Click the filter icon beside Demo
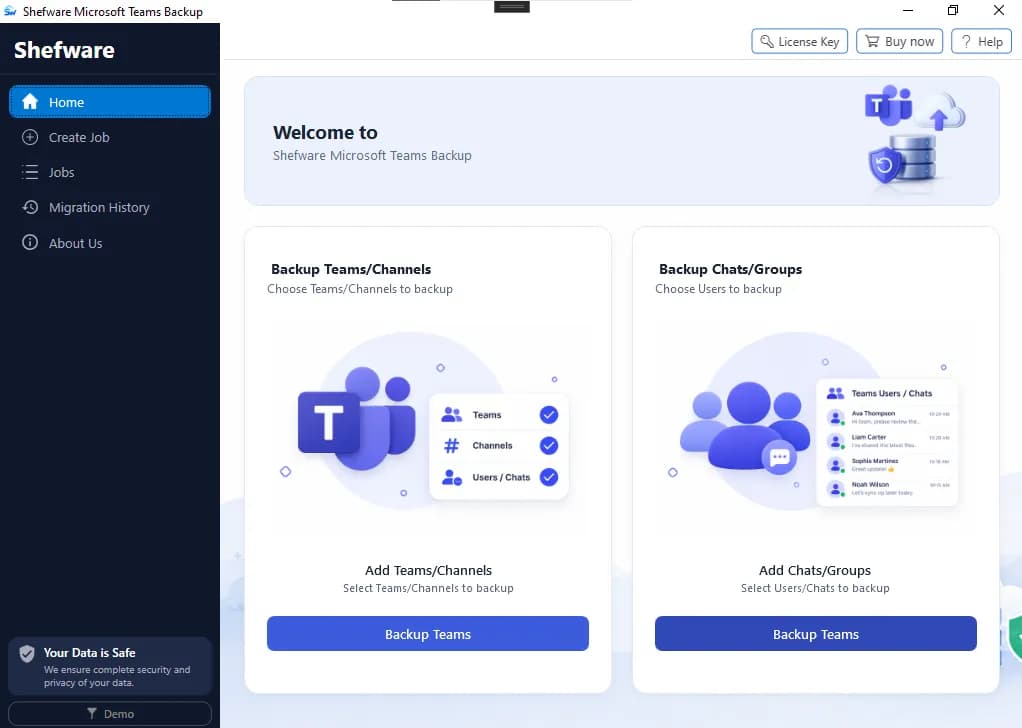The image size is (1022, 728). (92, 714)
